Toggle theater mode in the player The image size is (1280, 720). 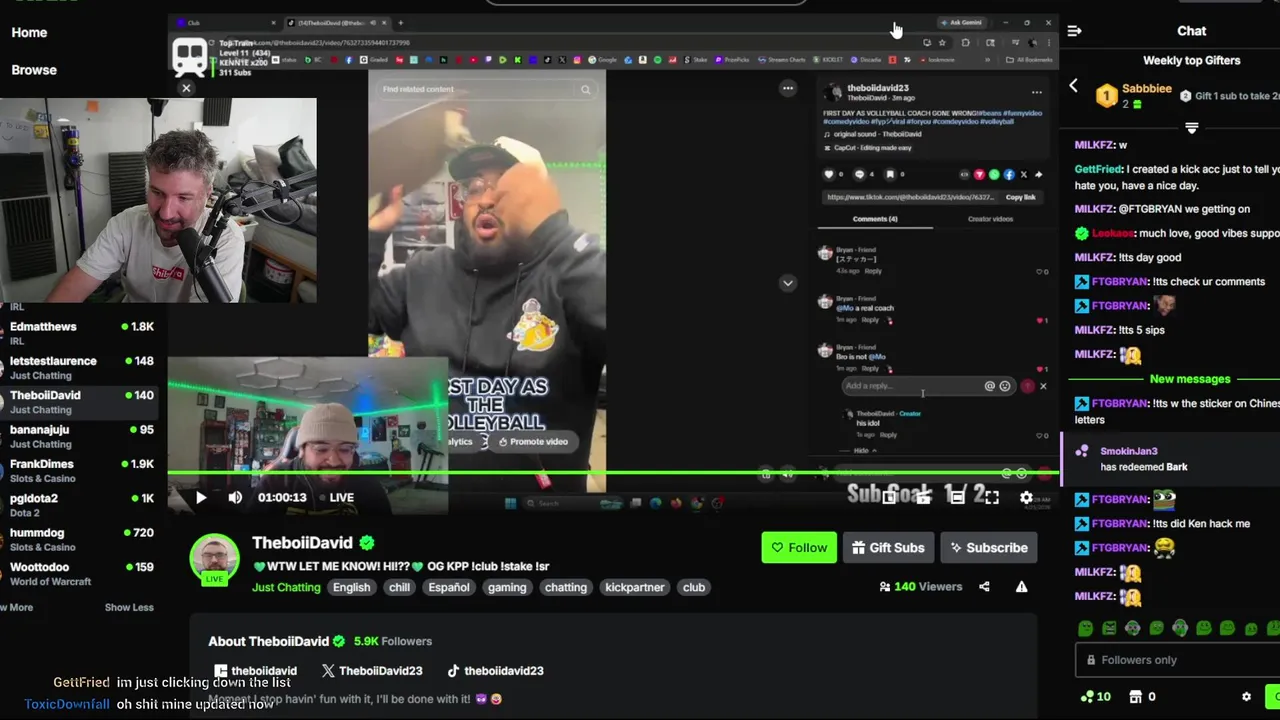pyautogui.click(x=957, y=497)
